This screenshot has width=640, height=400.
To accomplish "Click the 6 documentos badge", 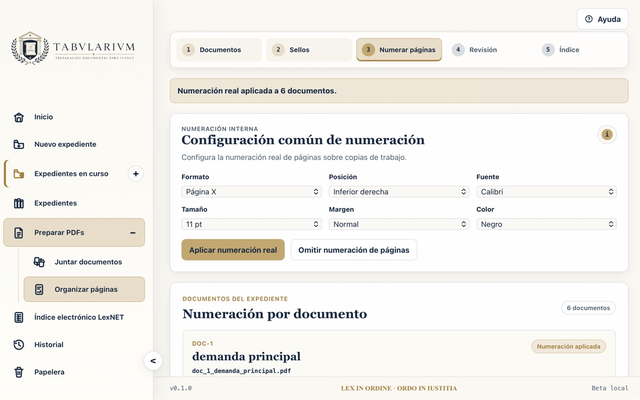I will 588,308.
